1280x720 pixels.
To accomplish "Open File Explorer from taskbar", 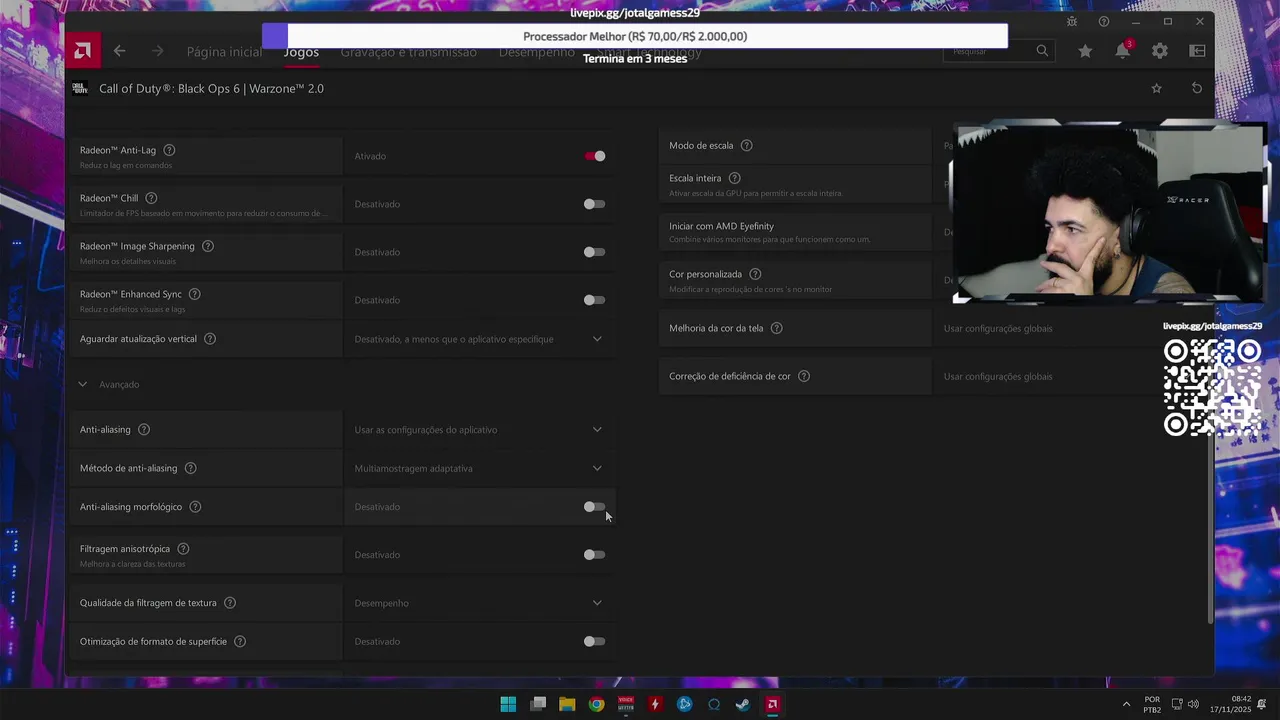I will [x=567, y=704].
